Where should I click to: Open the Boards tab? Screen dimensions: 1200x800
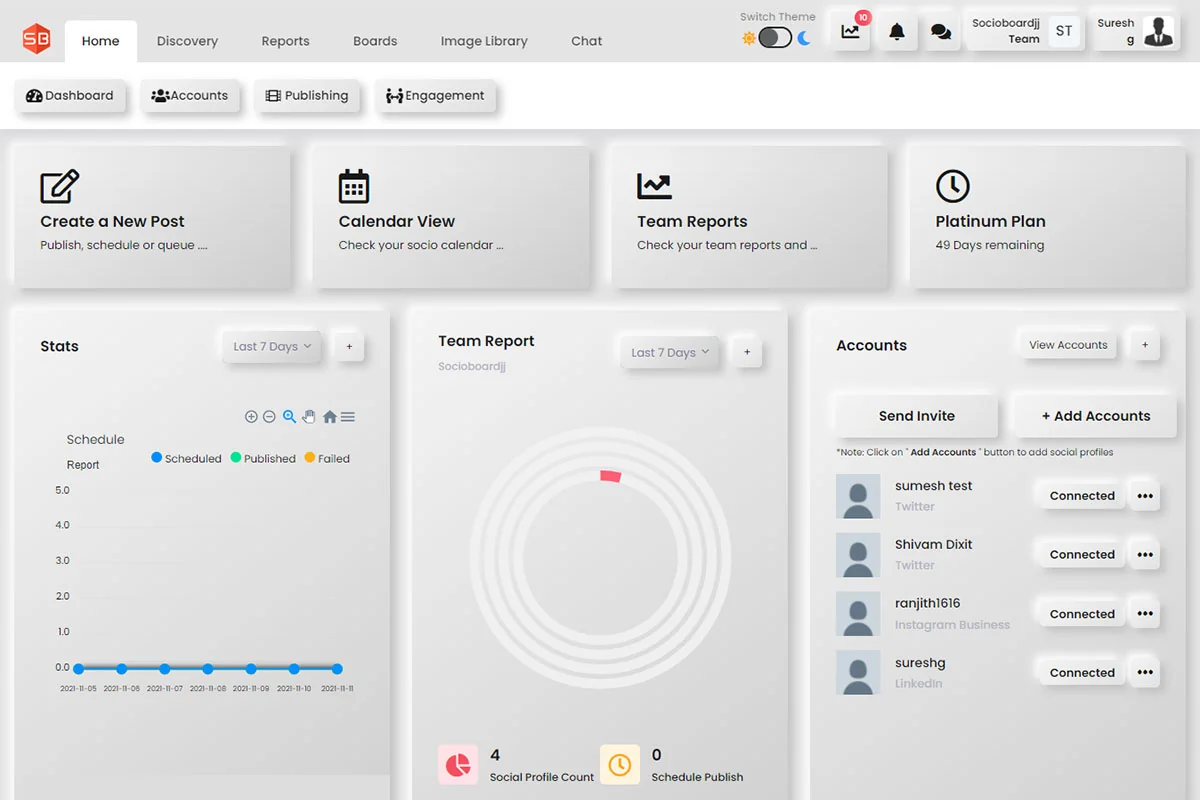(x=375, y=41)
